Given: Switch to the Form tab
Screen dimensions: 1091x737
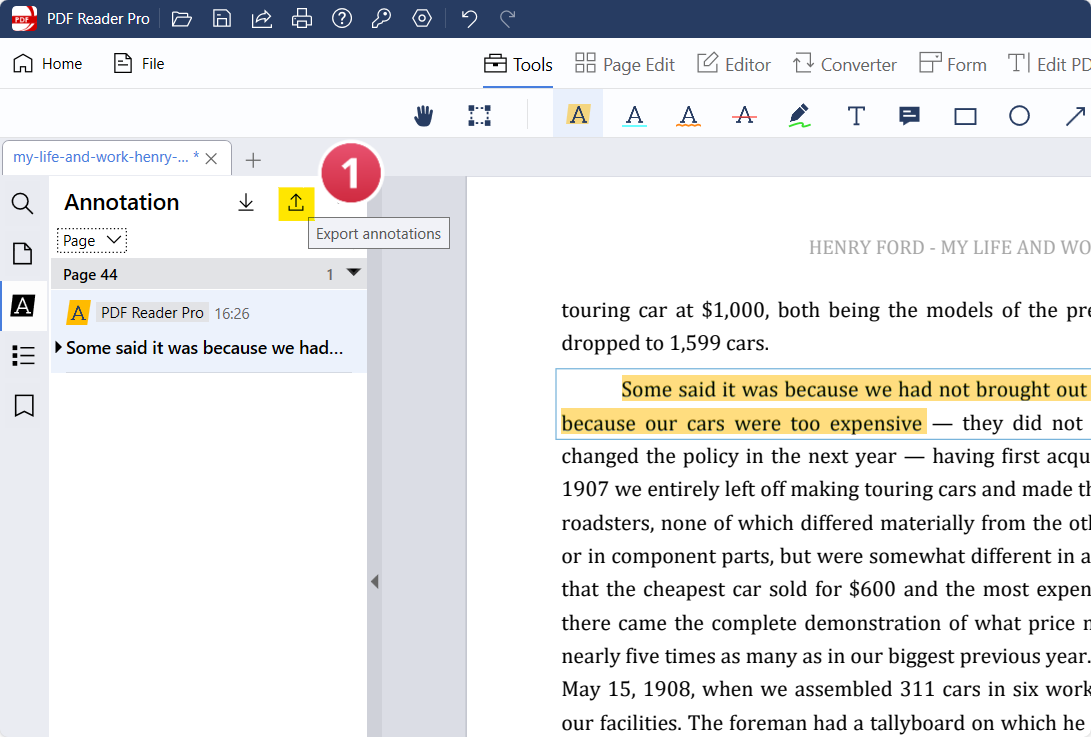Looking at the screenshot, I should point(953,65).
